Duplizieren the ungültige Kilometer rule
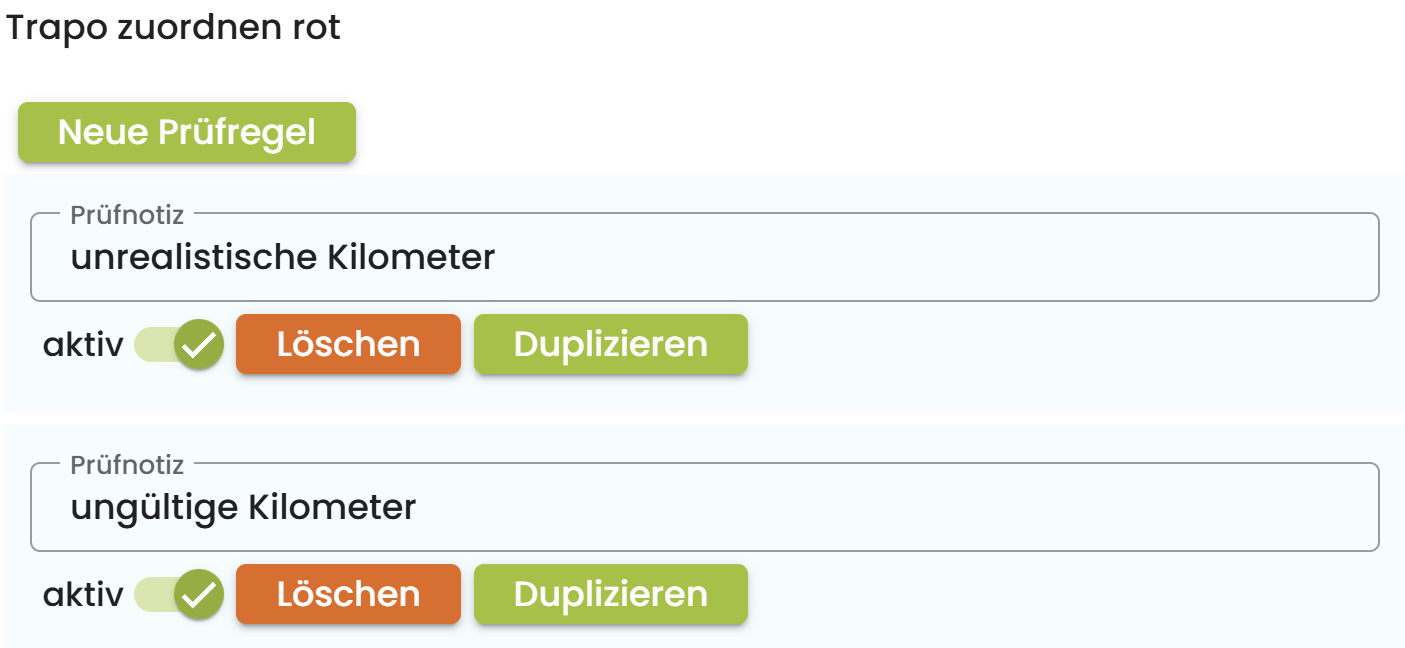1405x648 pixels. tap(610, 595)
